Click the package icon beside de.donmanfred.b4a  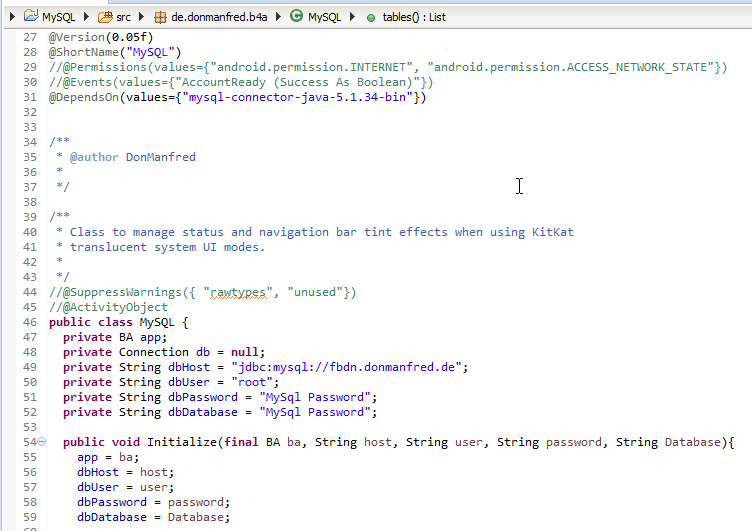pyautogui.click(x=160, y=17)
